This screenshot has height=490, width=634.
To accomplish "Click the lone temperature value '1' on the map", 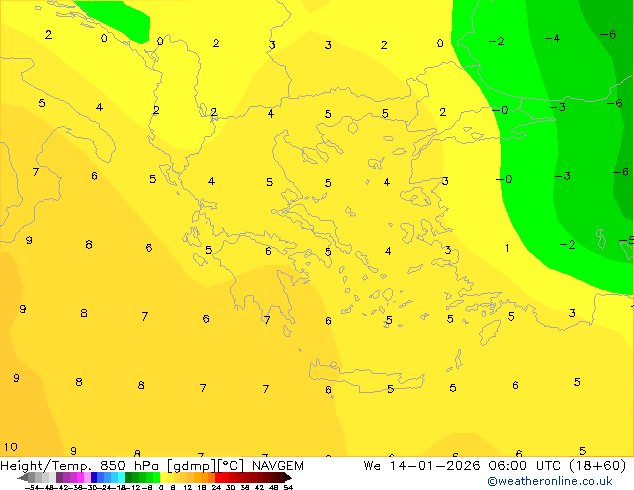I will pos(507,248).
